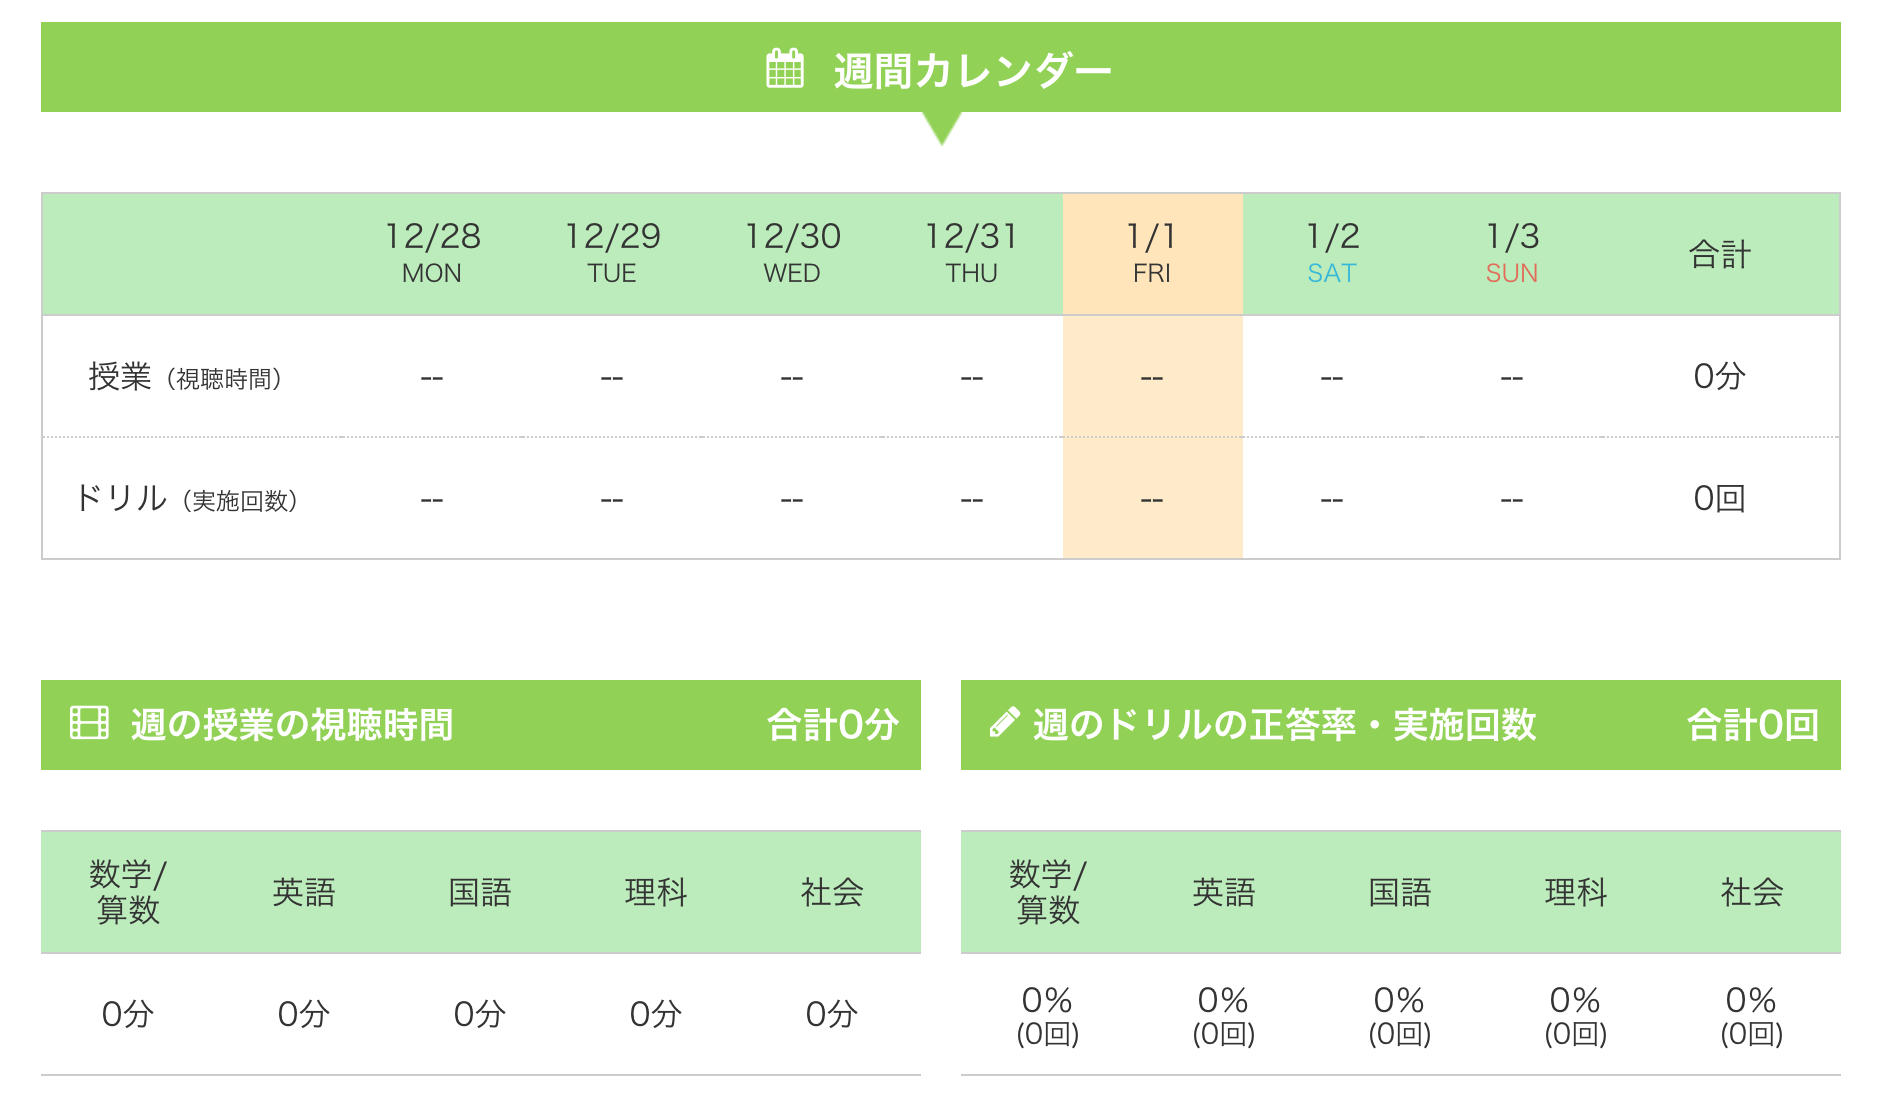Select the 1/2 SAT column header
1882x1106 pixels.
[1332, 253]
